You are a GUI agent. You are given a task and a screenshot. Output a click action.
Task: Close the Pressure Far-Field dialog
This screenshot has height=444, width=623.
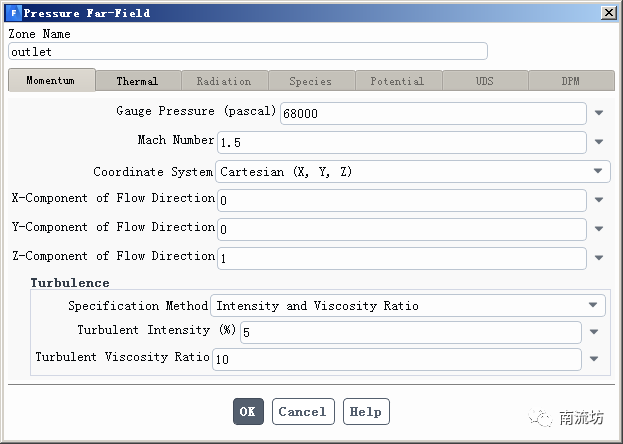coord(608,13)
